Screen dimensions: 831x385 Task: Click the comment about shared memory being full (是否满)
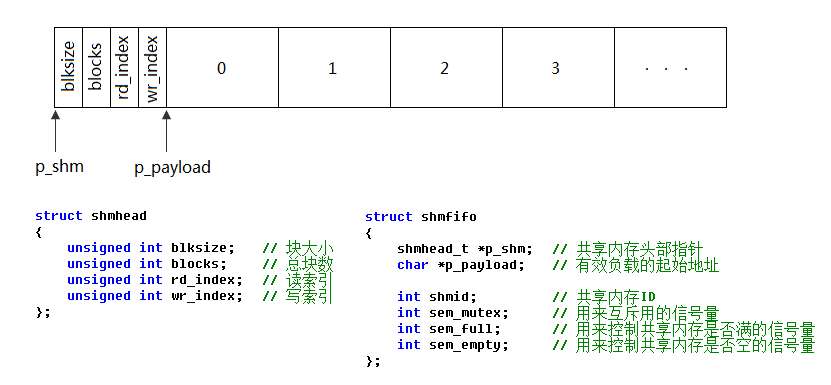[x=683, y=329]
